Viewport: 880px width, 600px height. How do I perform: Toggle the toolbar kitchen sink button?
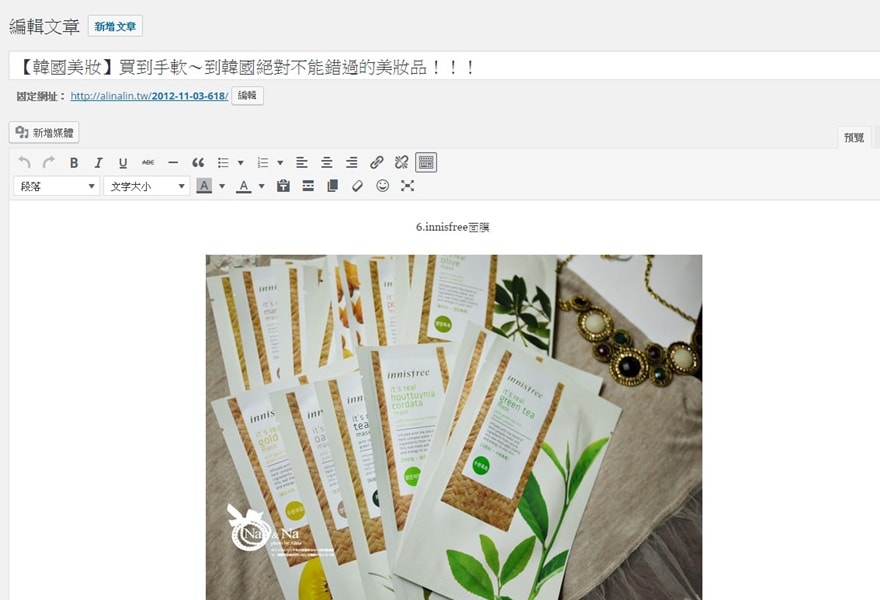pos(426,162)
